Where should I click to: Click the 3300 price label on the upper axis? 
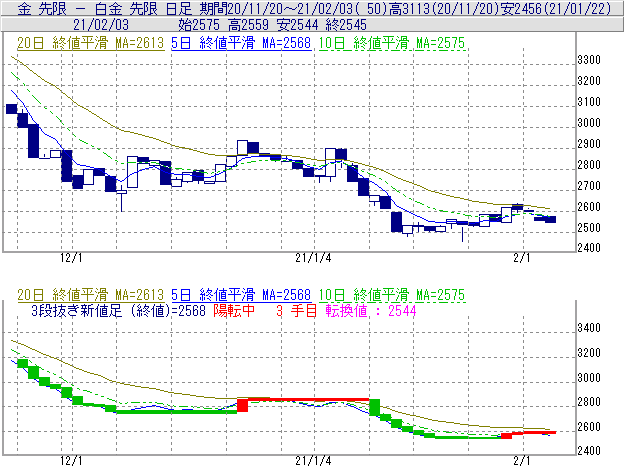tap(589, 60)
